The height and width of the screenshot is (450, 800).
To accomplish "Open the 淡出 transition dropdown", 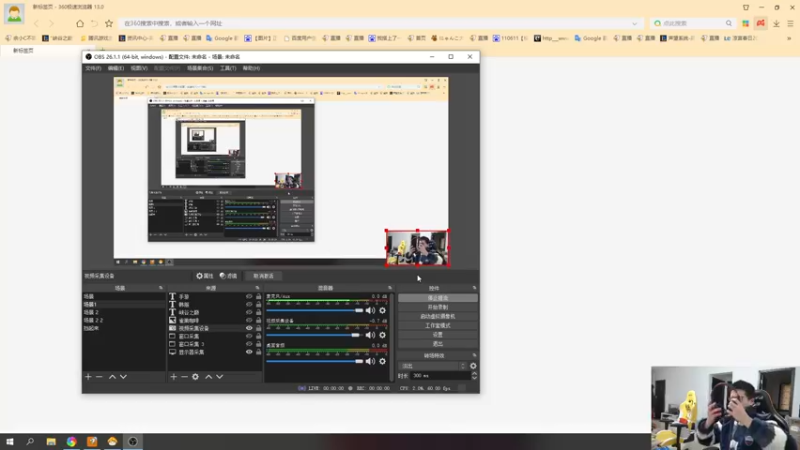I will click(433, 366).
